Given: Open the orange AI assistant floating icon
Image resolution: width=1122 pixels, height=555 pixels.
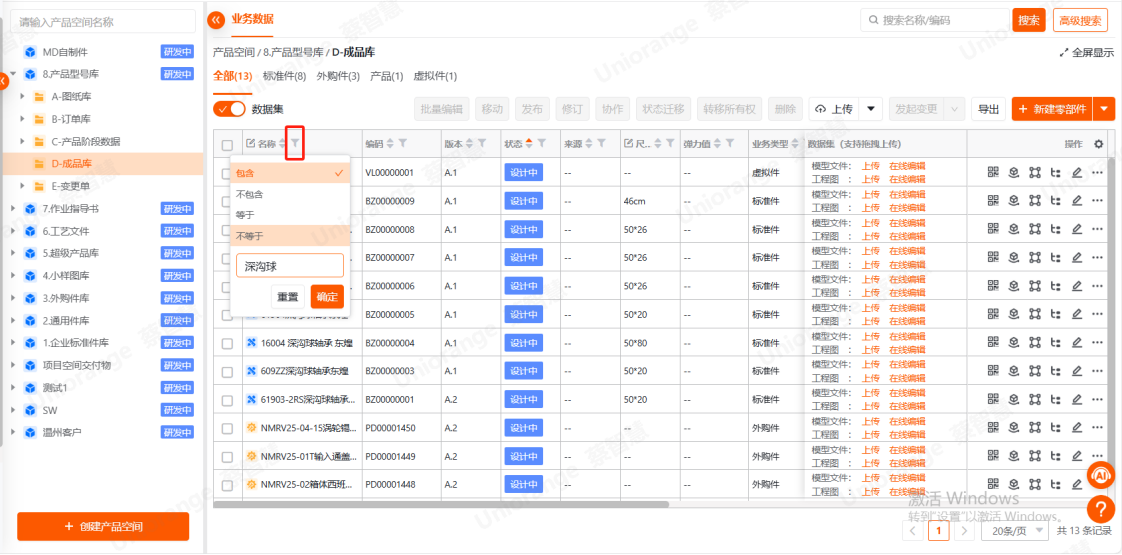Looking at the screenshot, I should pyautogui.click(x=1101, y=475).
